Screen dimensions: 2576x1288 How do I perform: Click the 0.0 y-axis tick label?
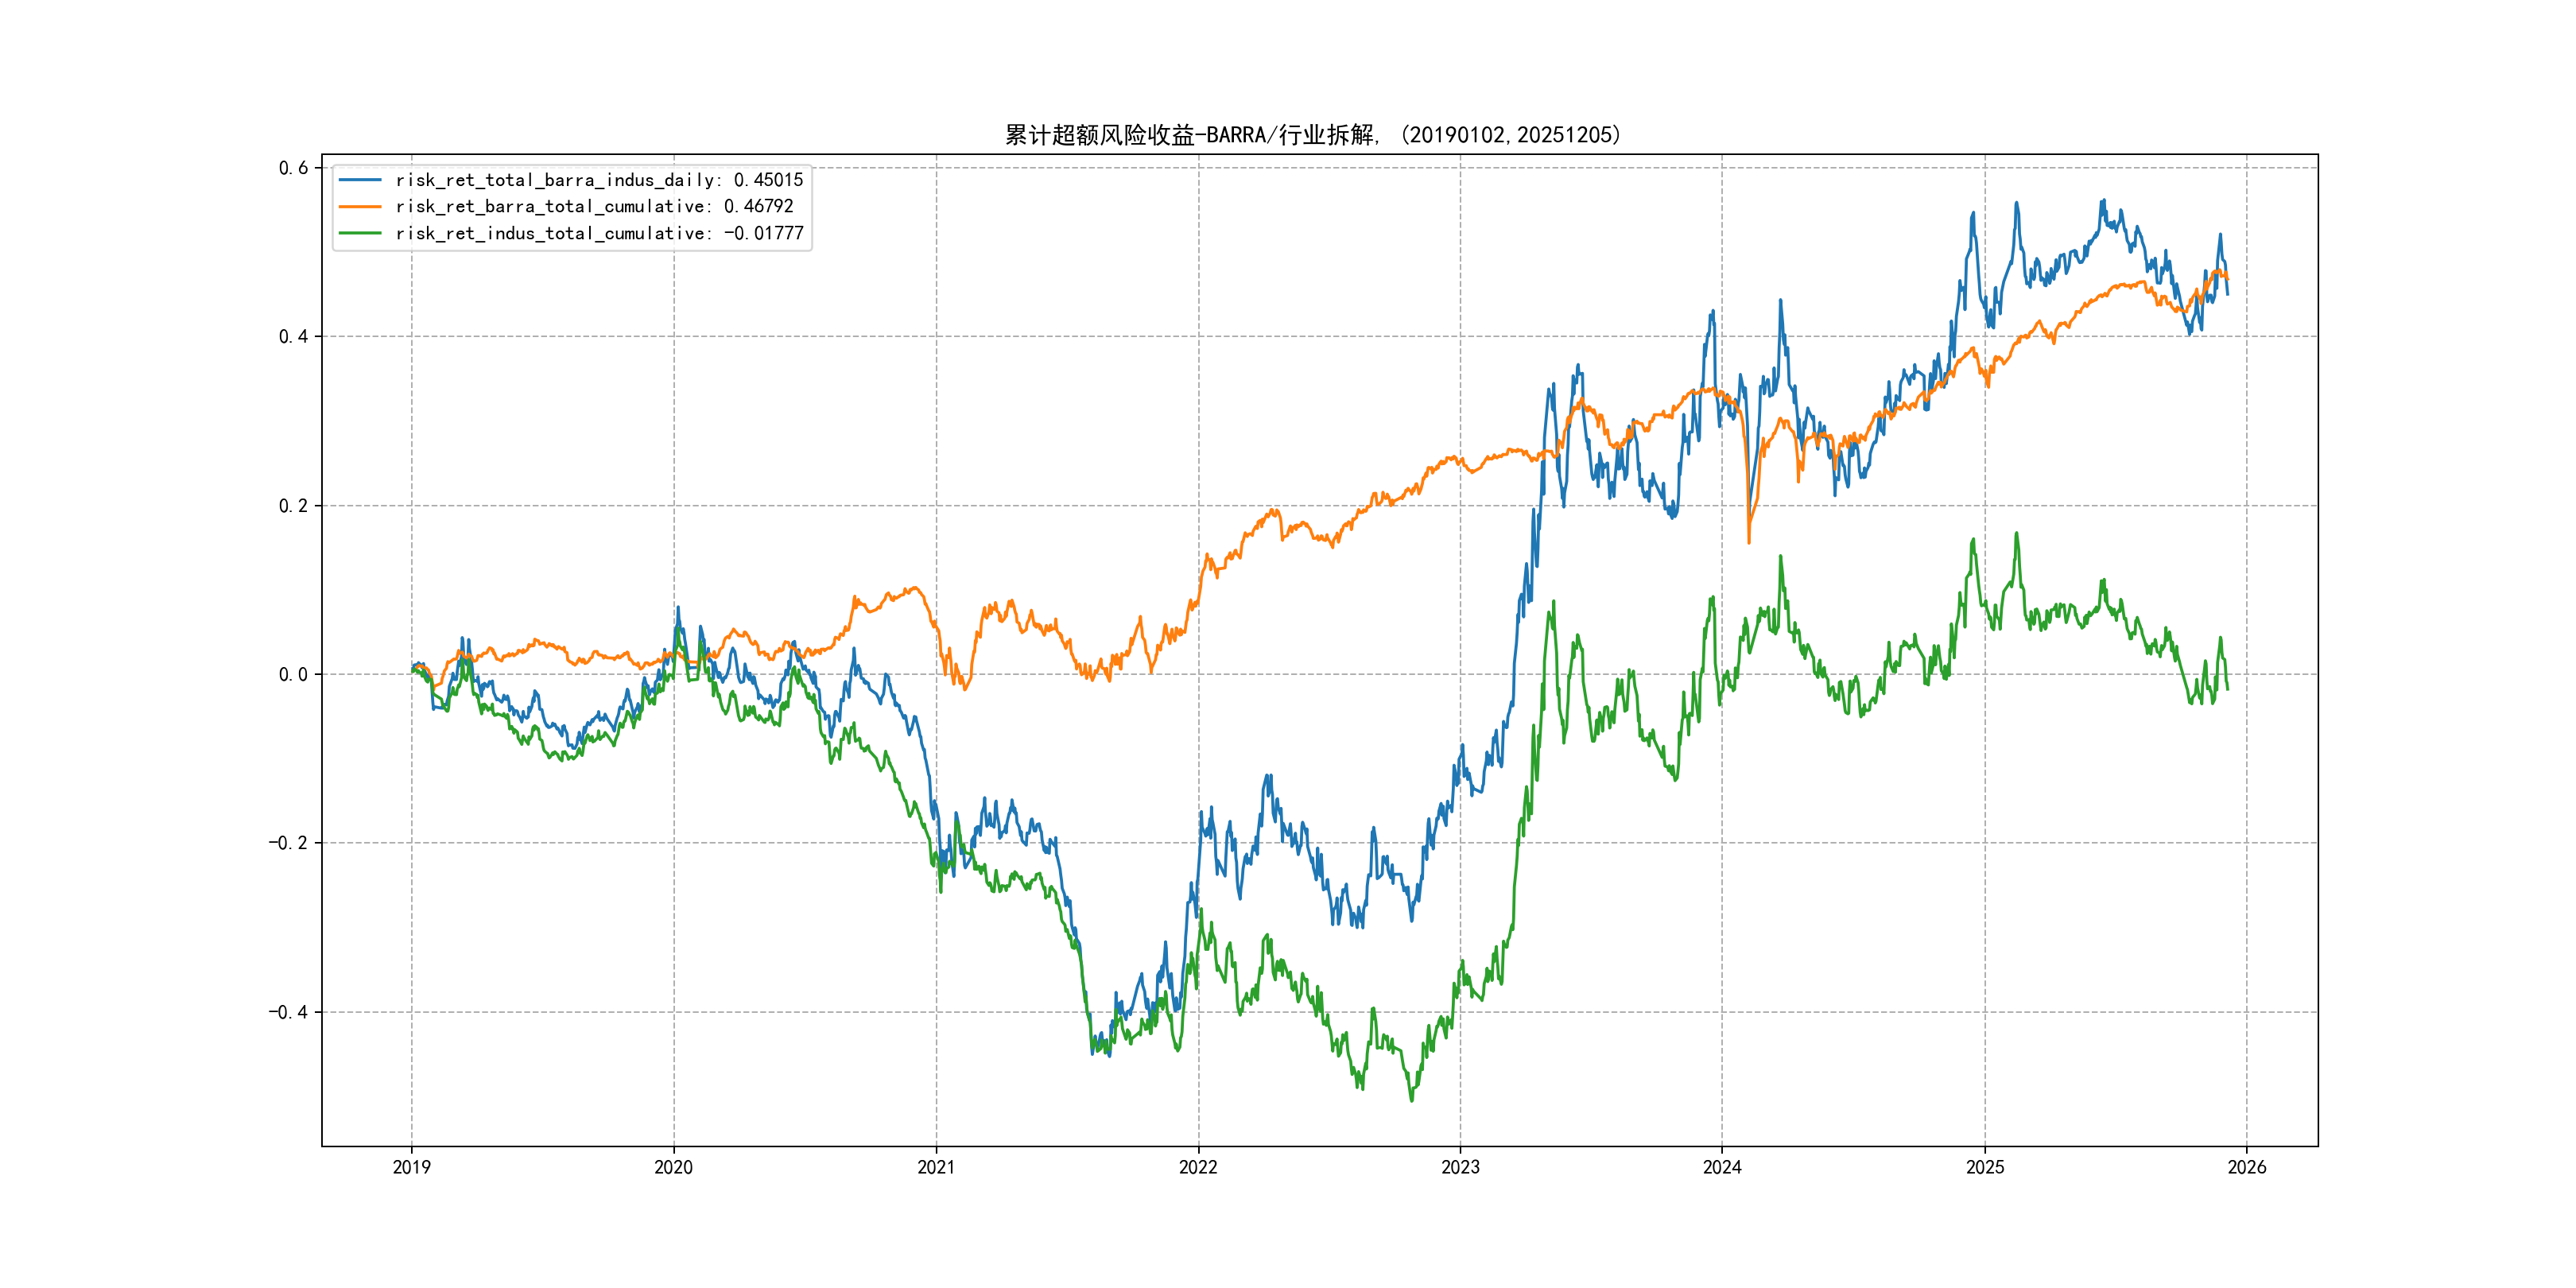tap(293, 675)
